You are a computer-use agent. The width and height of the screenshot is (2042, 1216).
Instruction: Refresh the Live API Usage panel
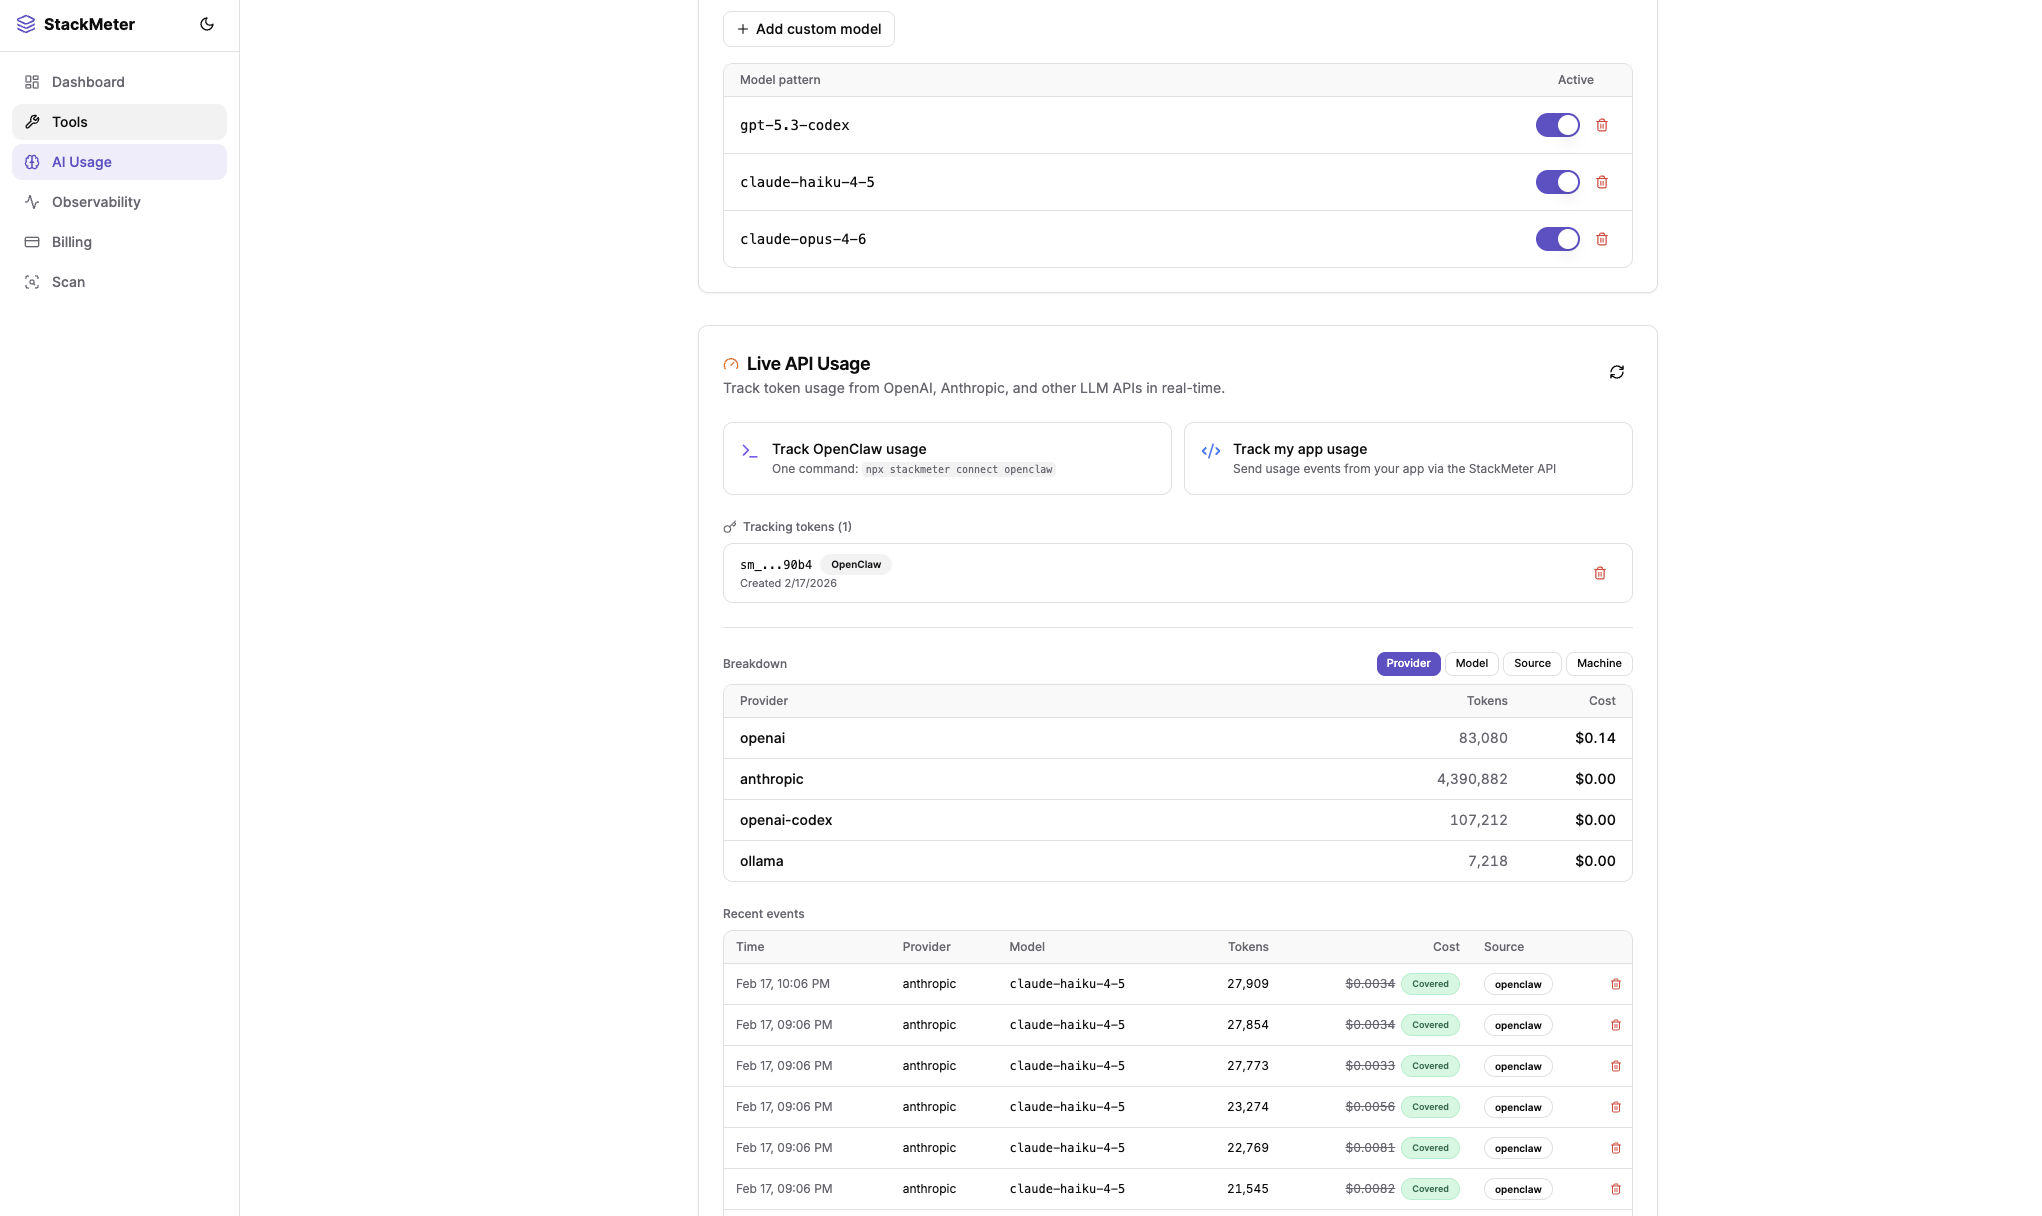click(x=1617, y=371)
